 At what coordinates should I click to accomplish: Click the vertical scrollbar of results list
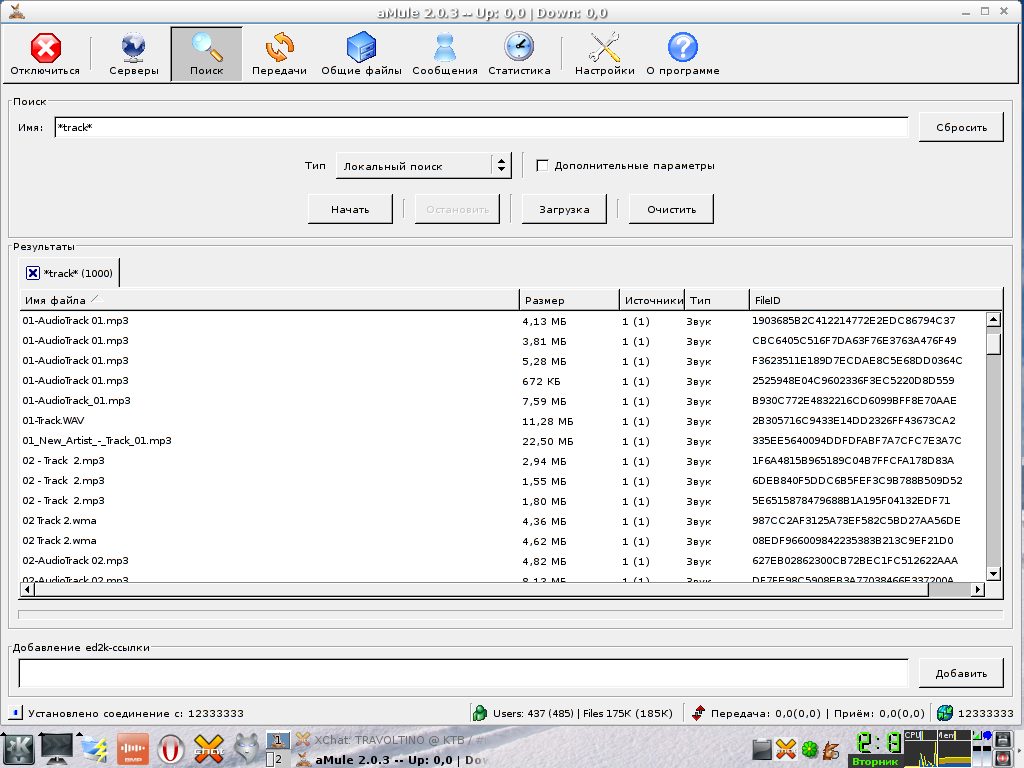coord(993,450)
